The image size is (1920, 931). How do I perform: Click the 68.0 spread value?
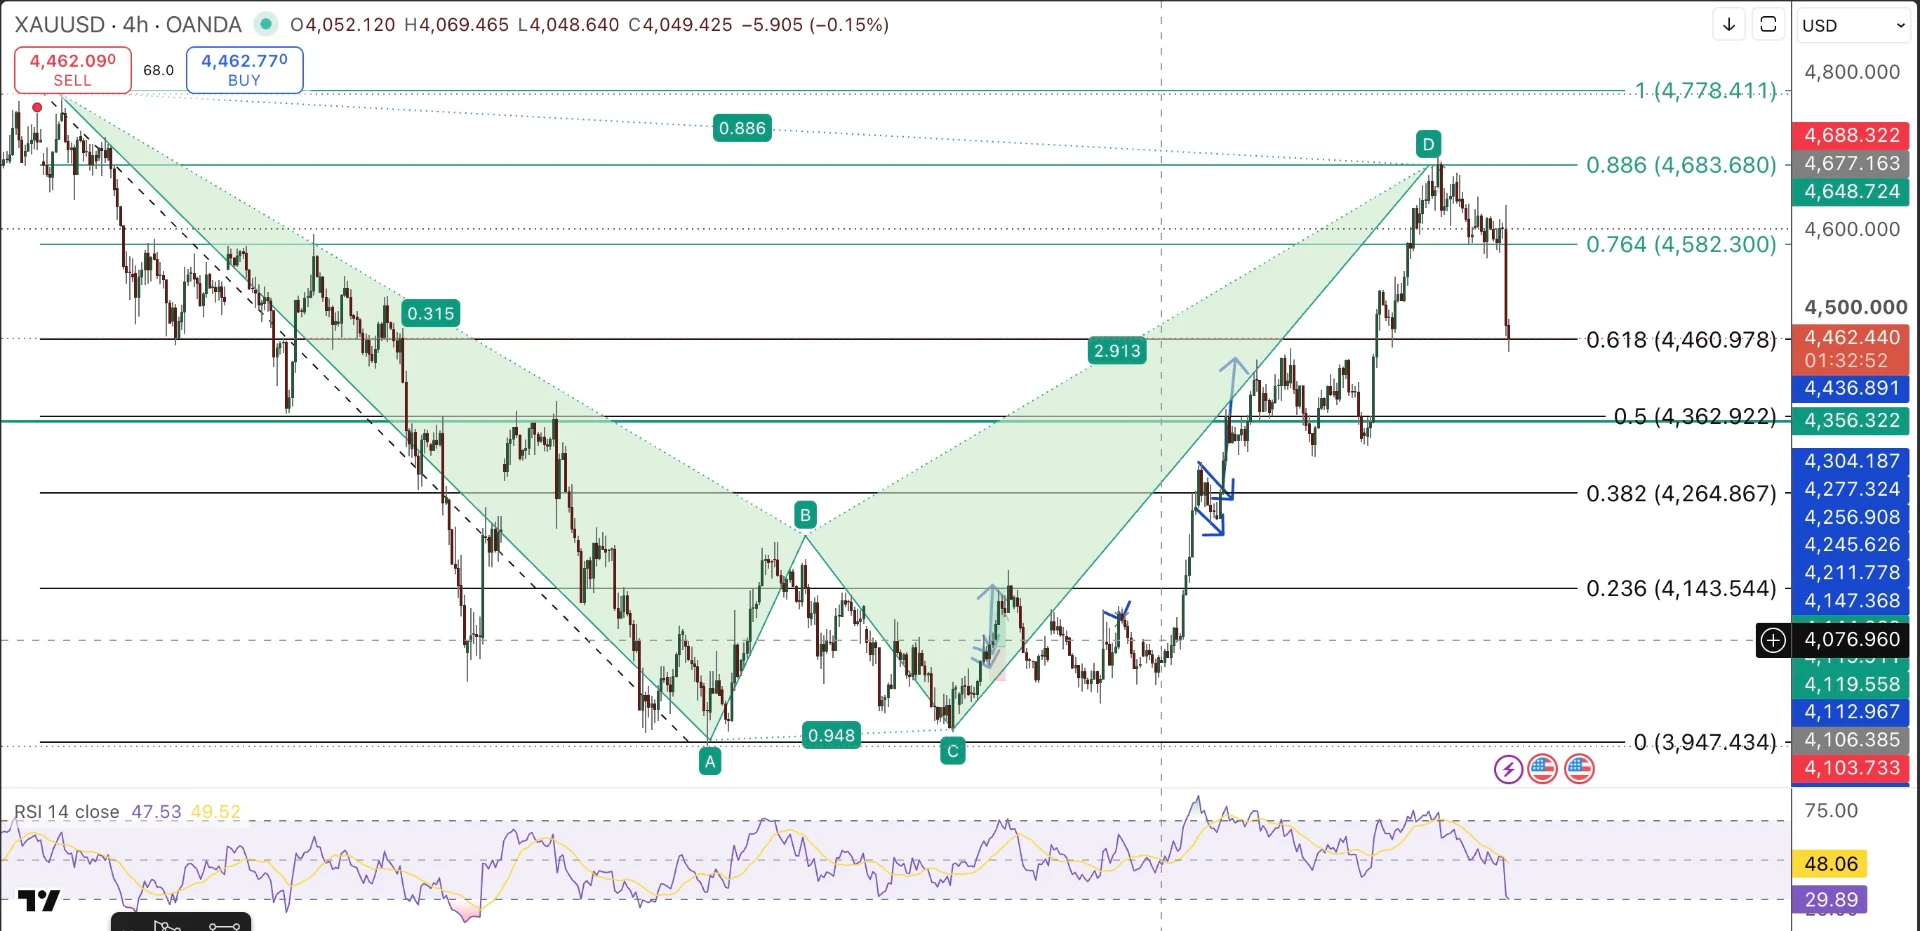point(158,70)
